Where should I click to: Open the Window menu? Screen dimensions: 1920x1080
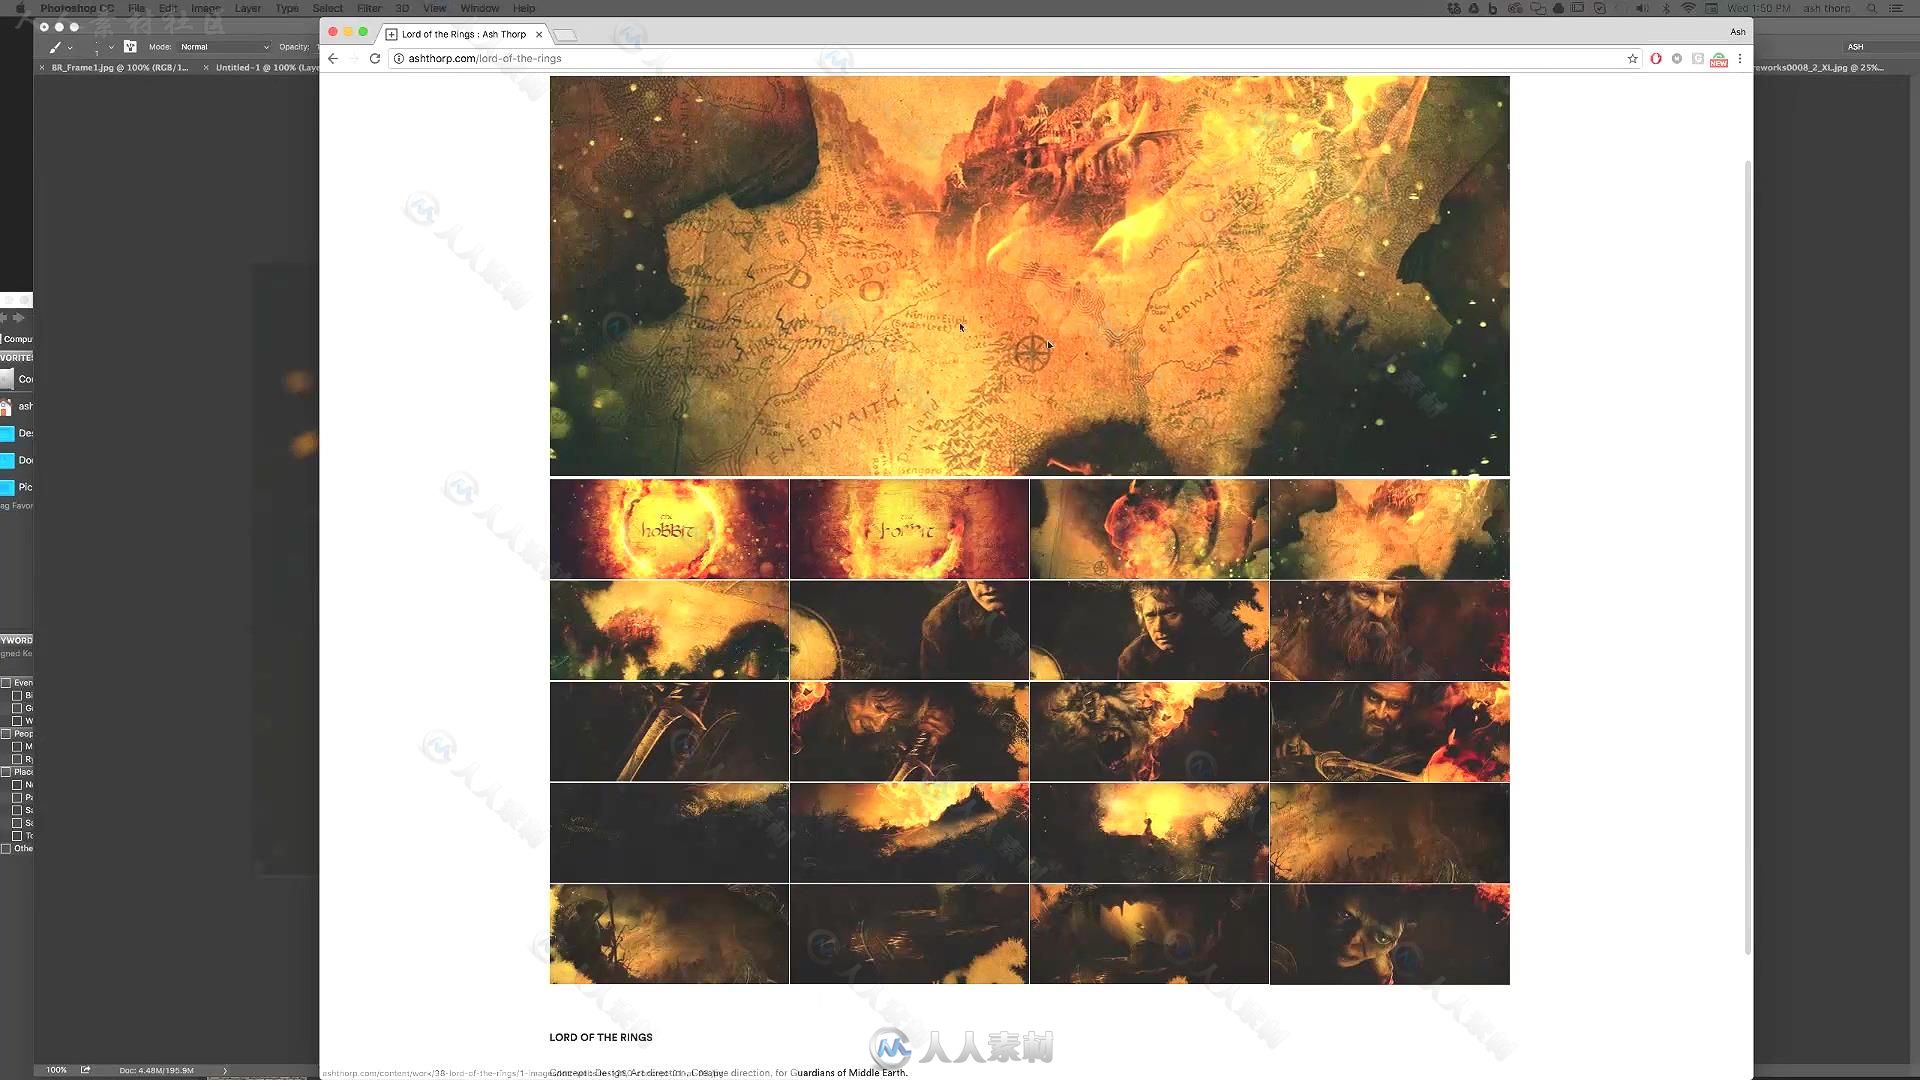[x=480, y=8]
